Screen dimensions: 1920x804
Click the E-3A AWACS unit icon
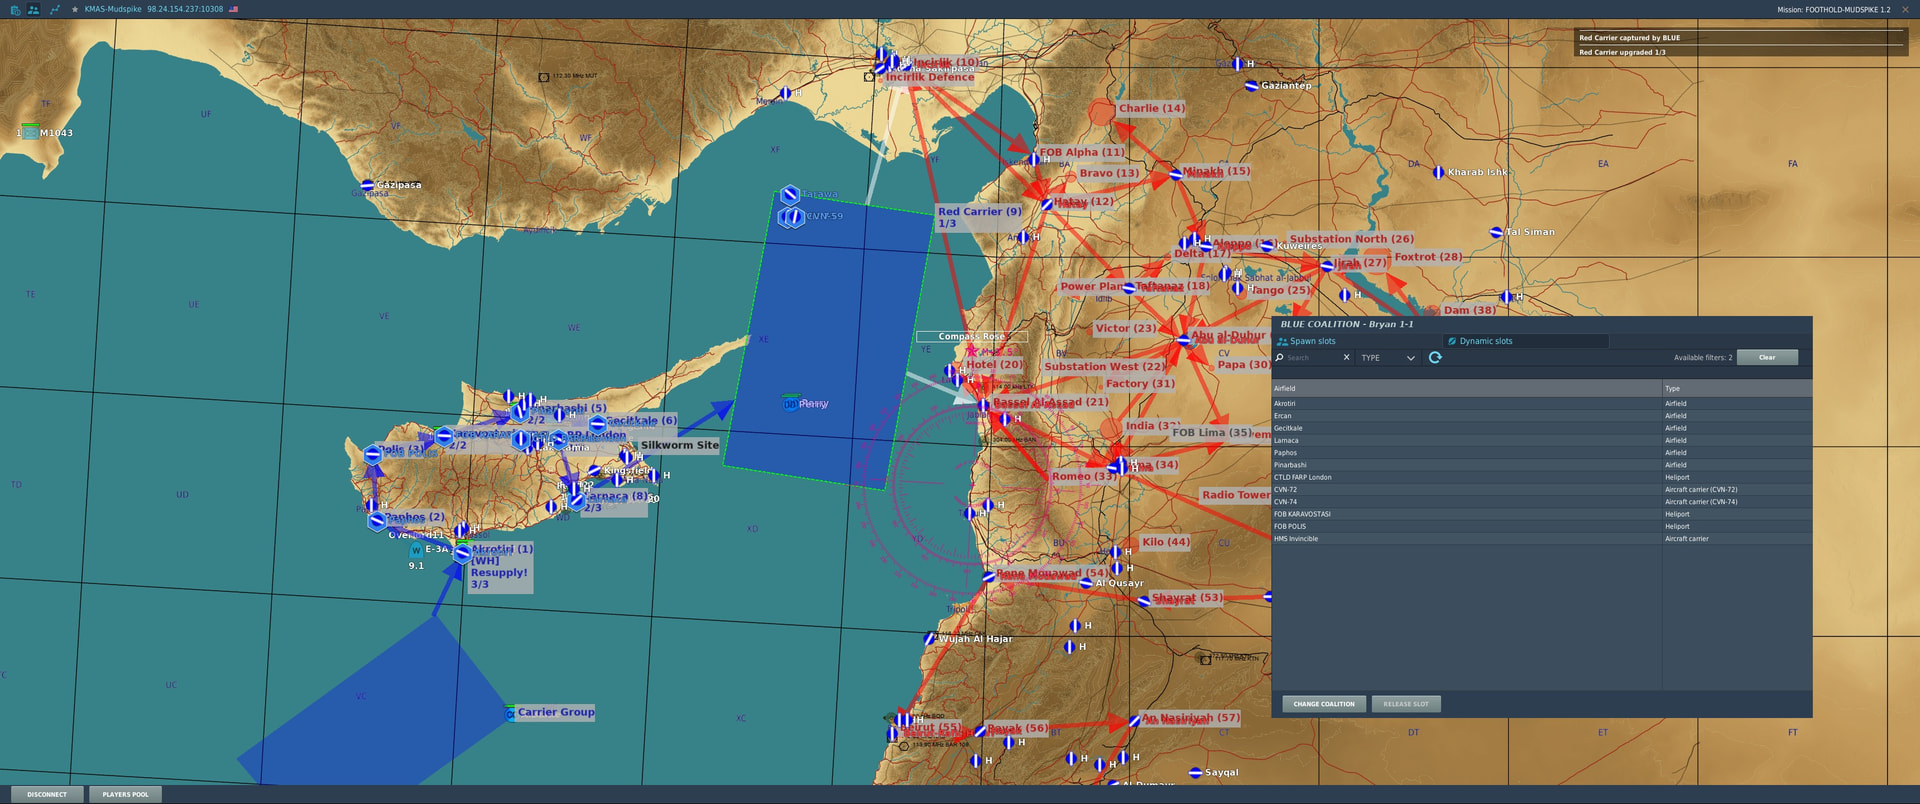417,550
